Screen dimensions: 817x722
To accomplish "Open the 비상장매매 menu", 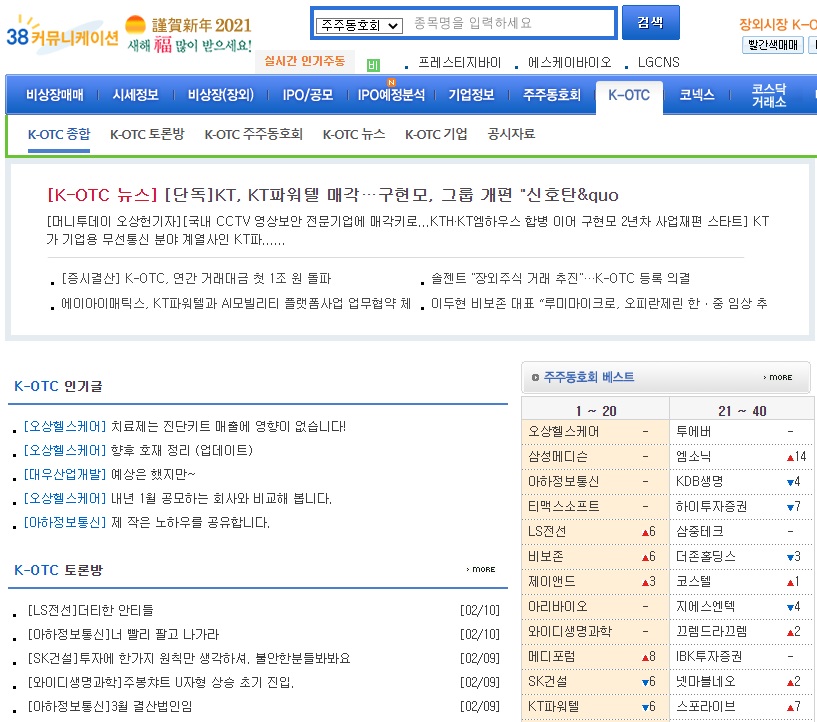I will click(x=55, y=95).
